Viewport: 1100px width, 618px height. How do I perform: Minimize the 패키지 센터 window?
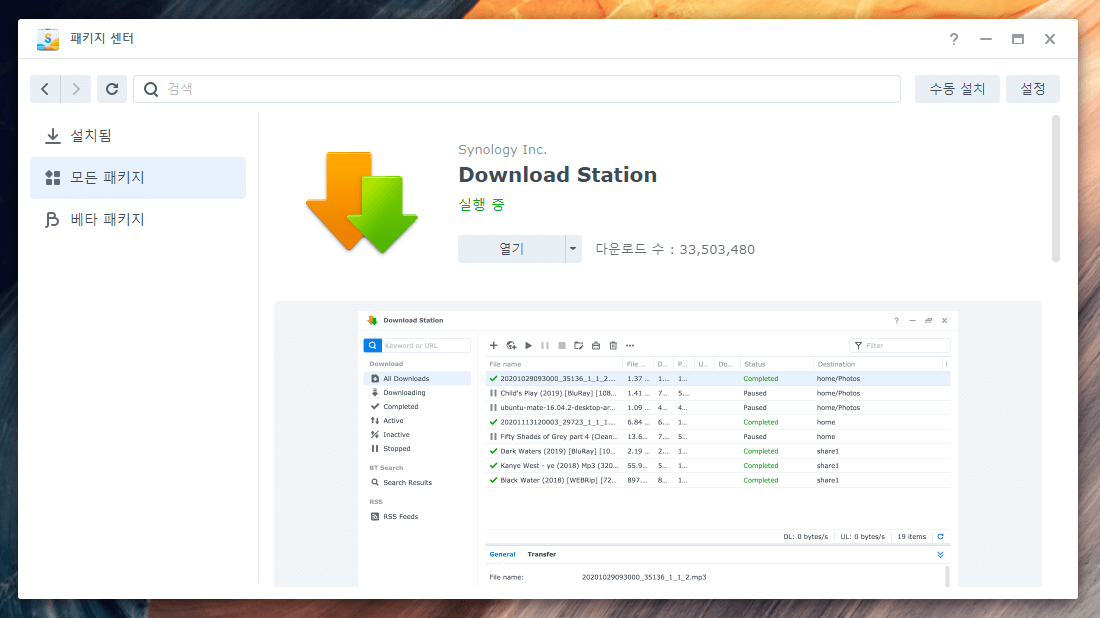click(x=986, y=39)
